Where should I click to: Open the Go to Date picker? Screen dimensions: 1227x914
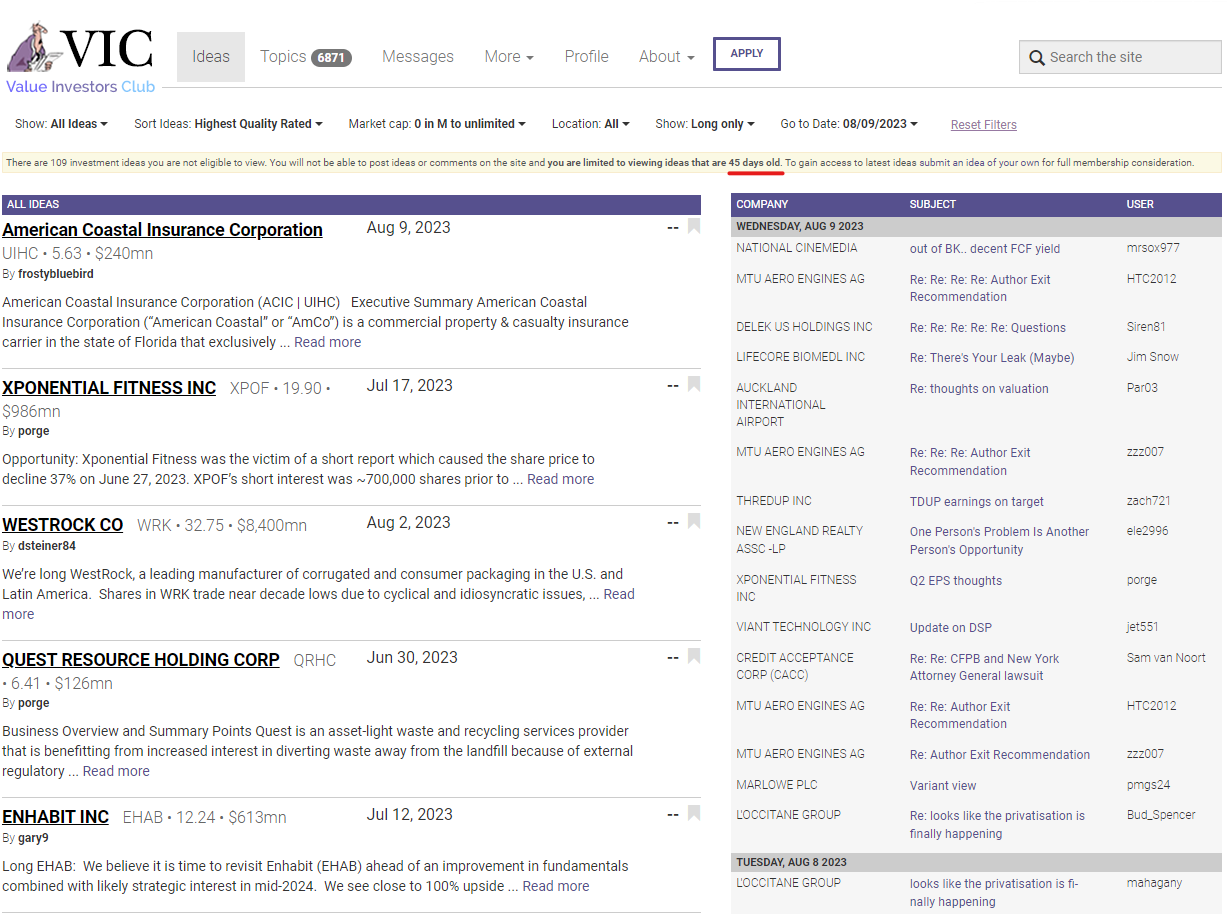pos(848,124)
